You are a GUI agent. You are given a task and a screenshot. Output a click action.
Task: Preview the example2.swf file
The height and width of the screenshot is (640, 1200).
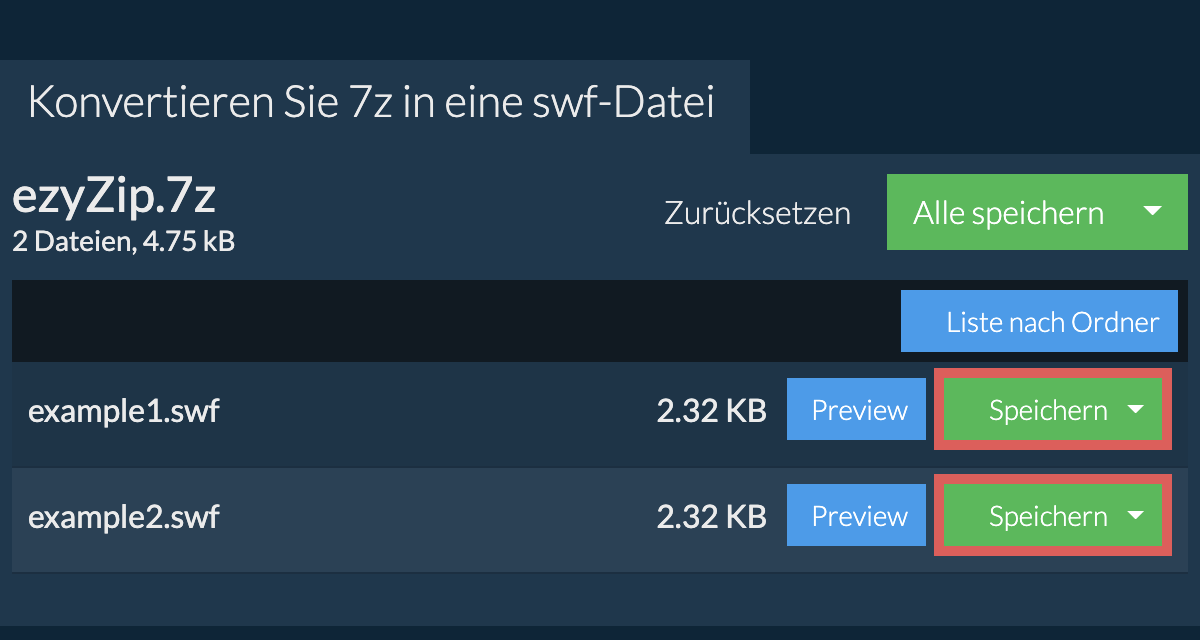pyautogui.click(x=859, y=517)
